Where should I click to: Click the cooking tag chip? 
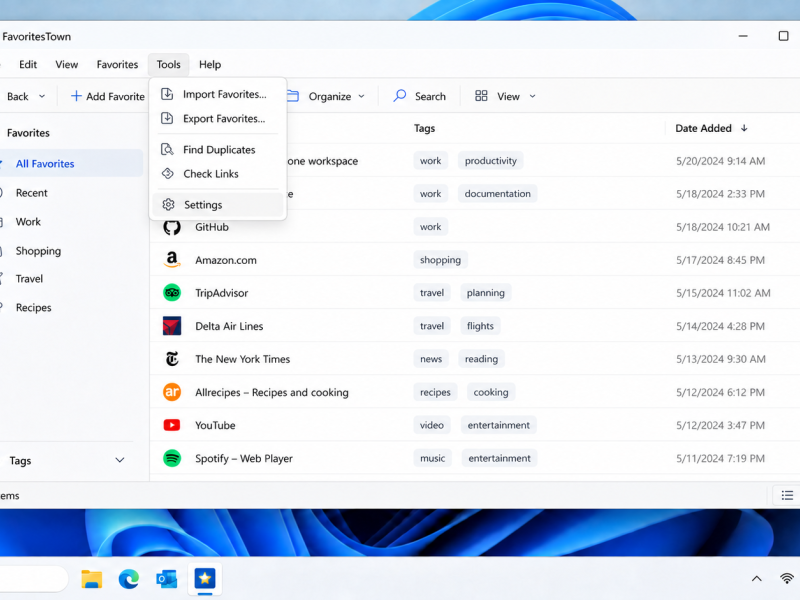point(491,392)
